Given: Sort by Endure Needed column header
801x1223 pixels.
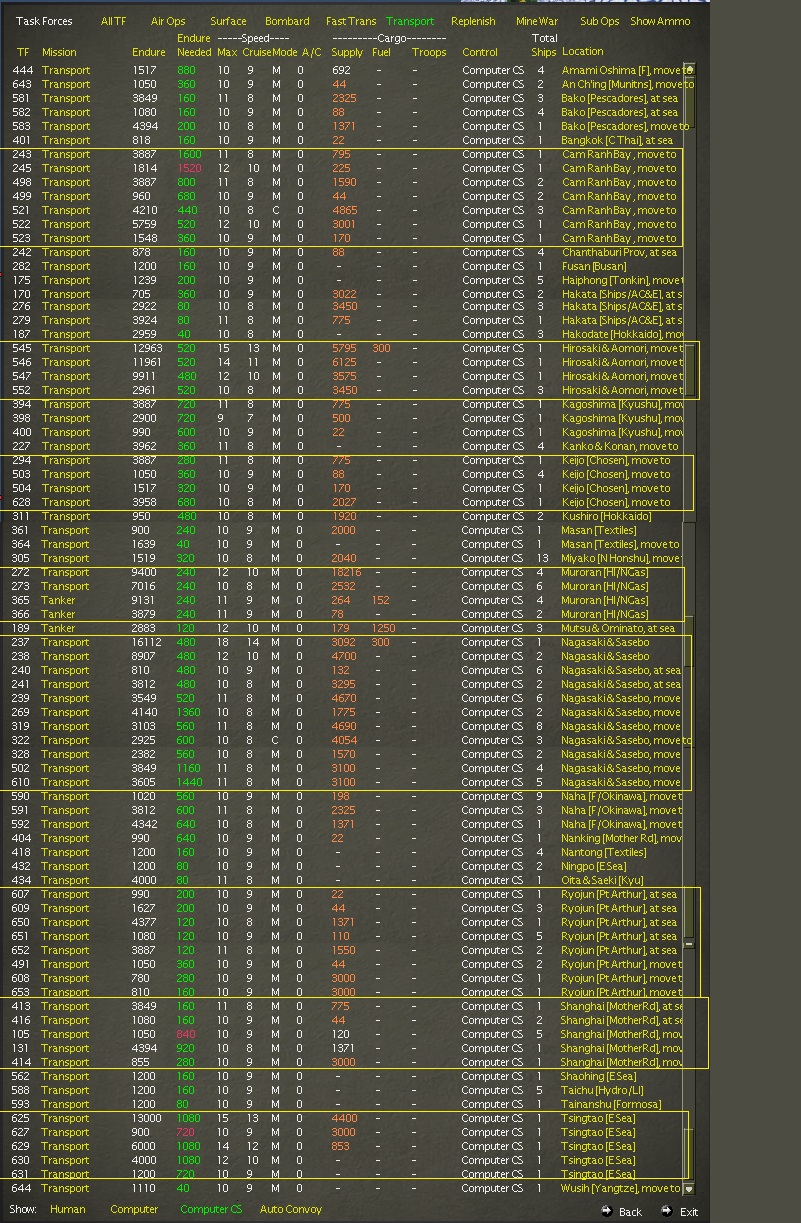Looking at the screenshot, I should coord(194,45).
